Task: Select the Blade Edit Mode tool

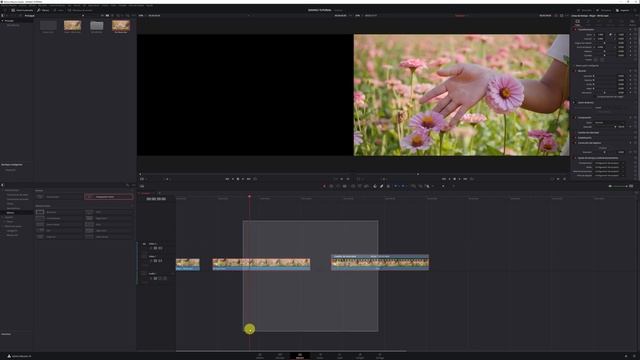Action: tap(344, 186)
